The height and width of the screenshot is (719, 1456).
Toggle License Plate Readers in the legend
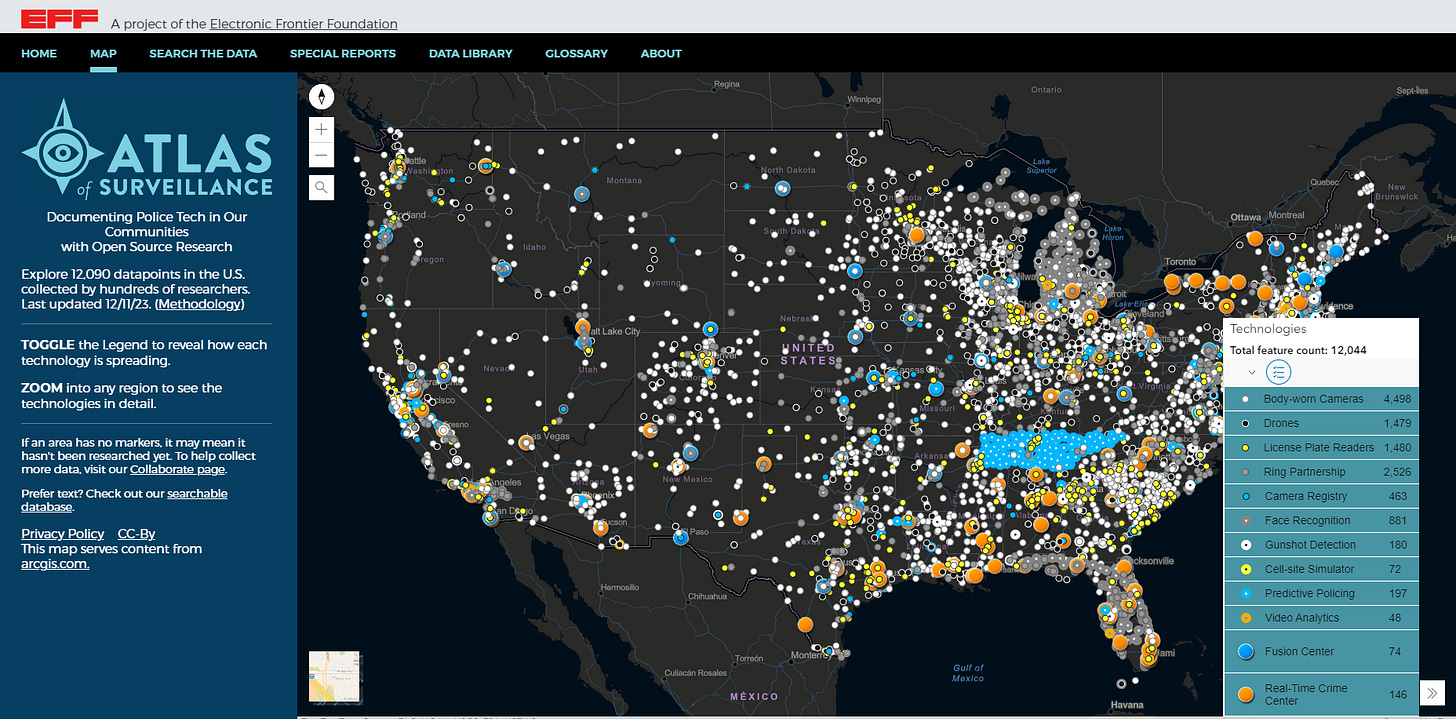[1321, 448]
